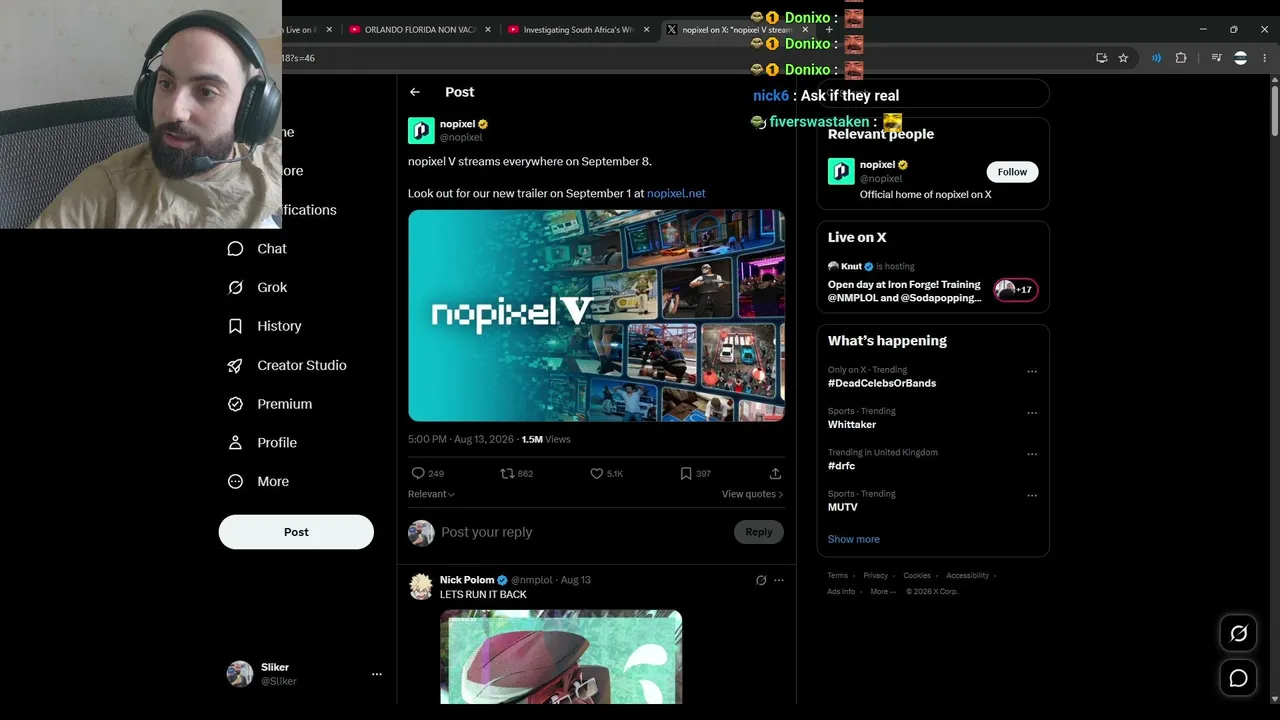Open the #drfc trending topic
Image resolution: width=1280 pixels, height=720 pixels.
[x=841, y=466]
